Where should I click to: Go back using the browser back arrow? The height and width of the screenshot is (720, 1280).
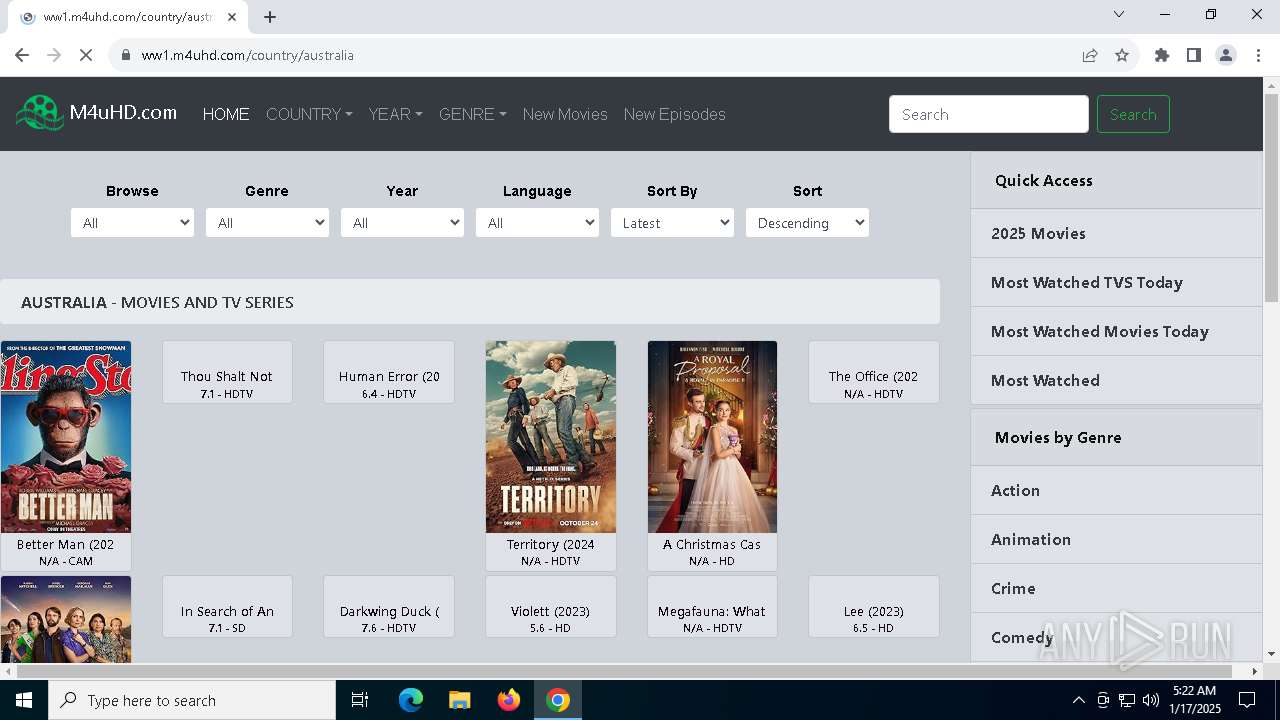(x=22, y=55)
